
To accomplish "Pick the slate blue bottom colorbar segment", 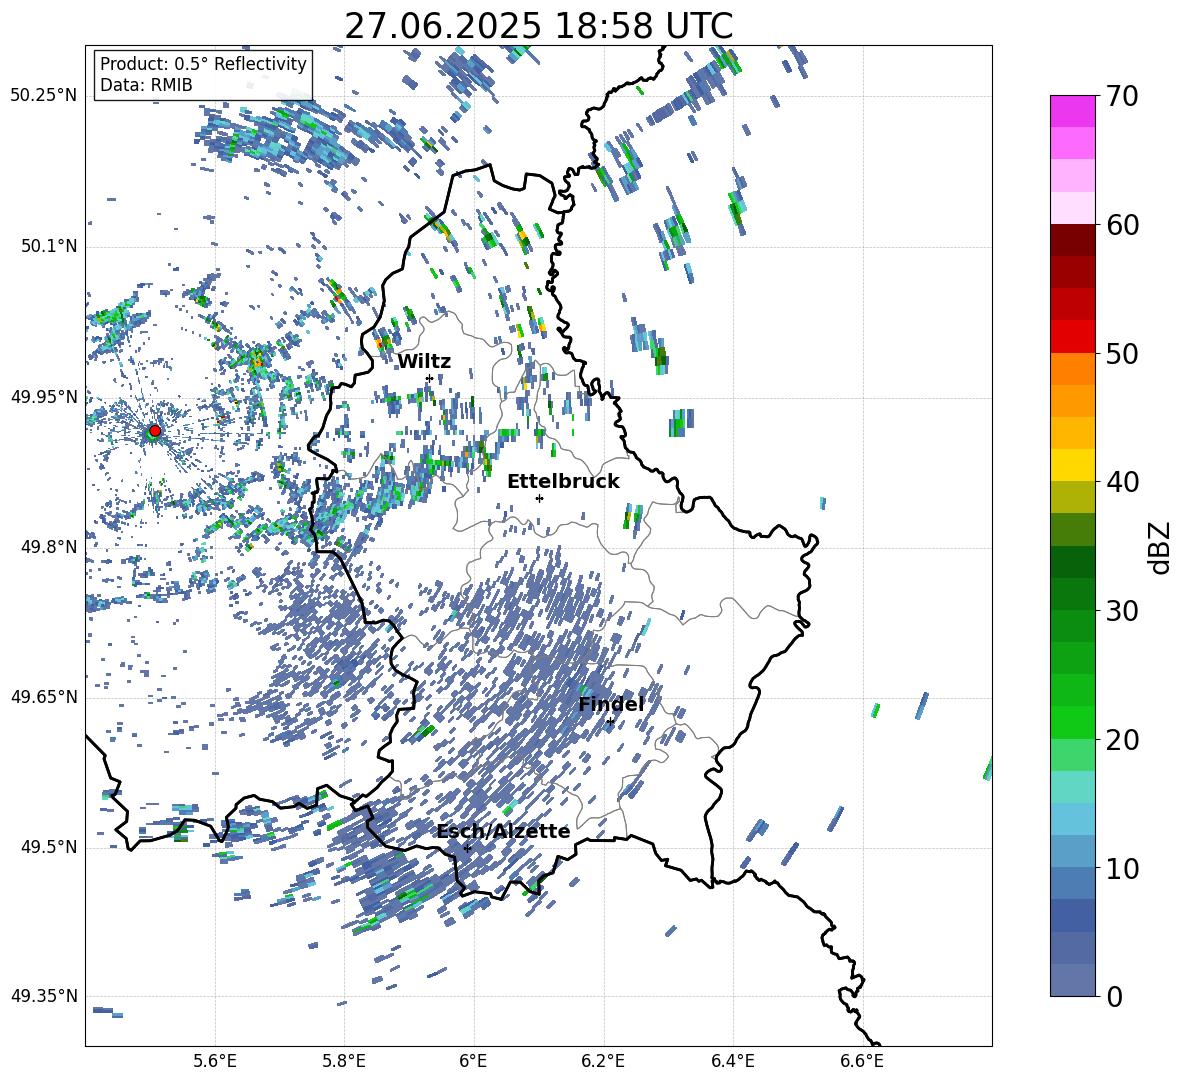I will (x=1072, y=980).
